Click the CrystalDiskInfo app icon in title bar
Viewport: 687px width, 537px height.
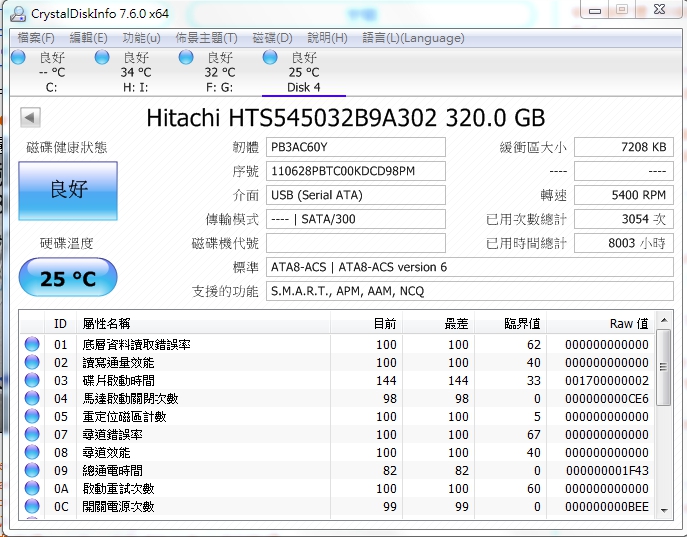[x=18, y=14]
